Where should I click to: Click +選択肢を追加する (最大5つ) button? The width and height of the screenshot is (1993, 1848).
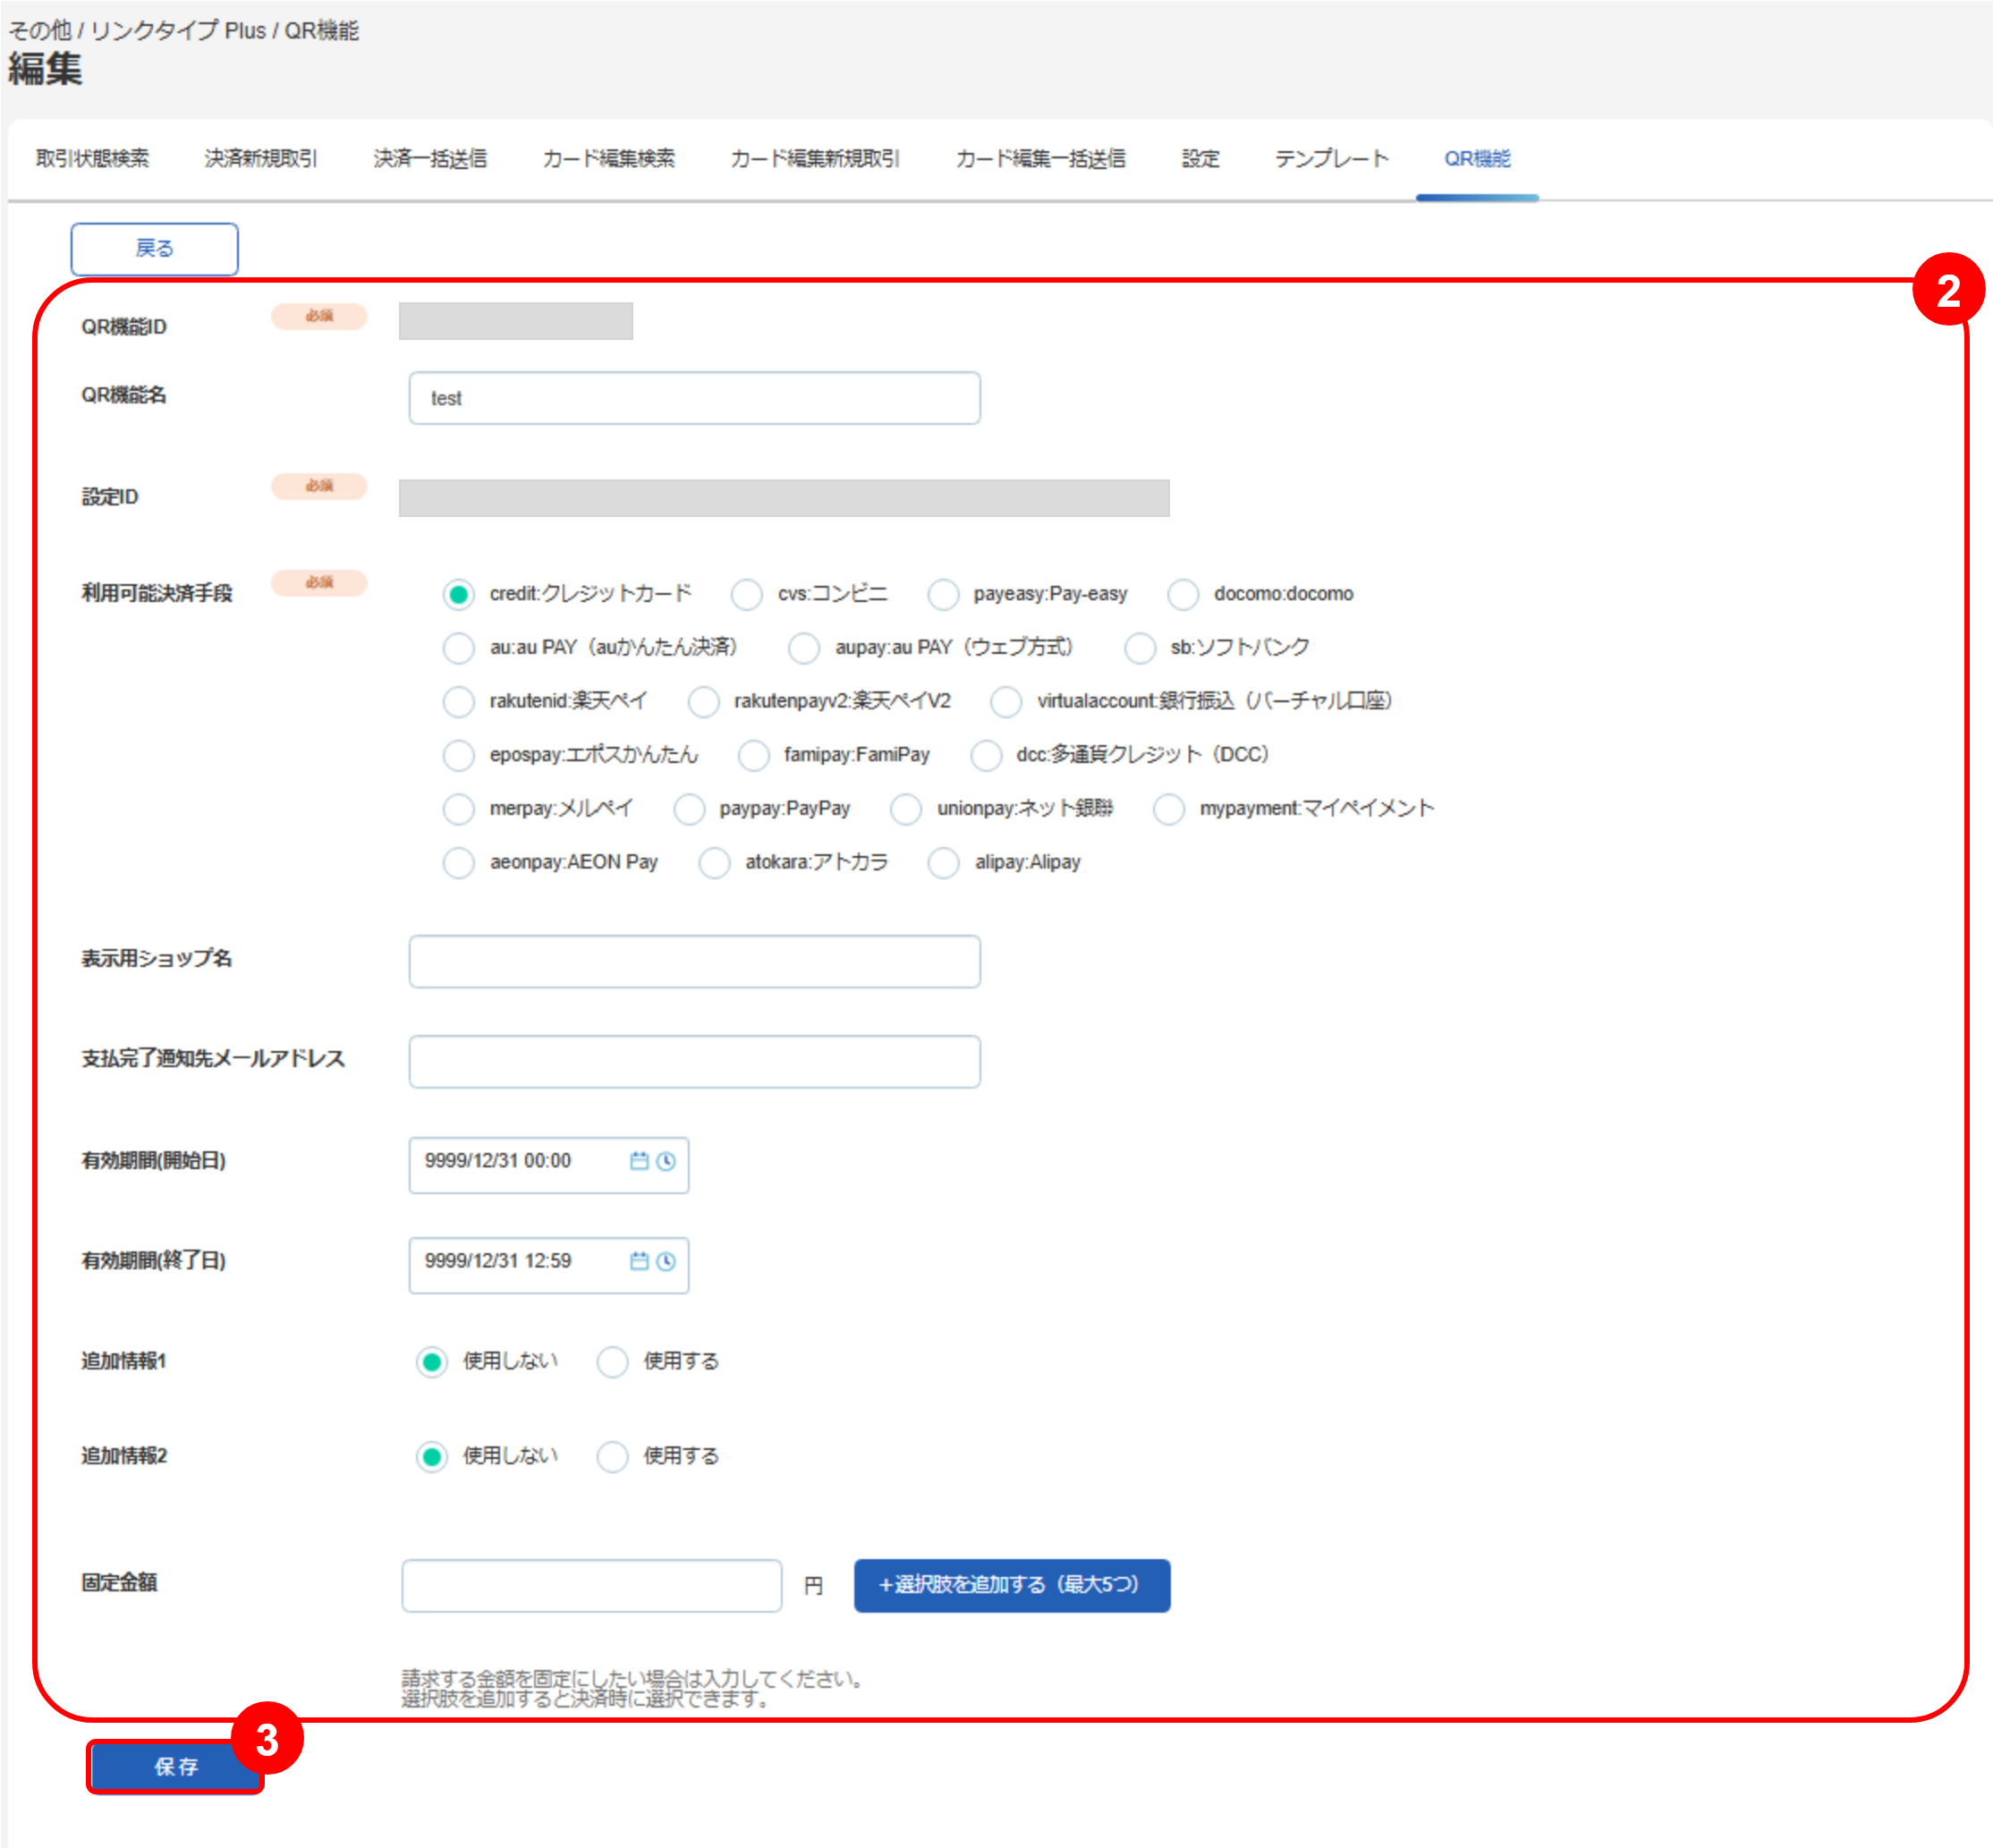(1012, 1586)
